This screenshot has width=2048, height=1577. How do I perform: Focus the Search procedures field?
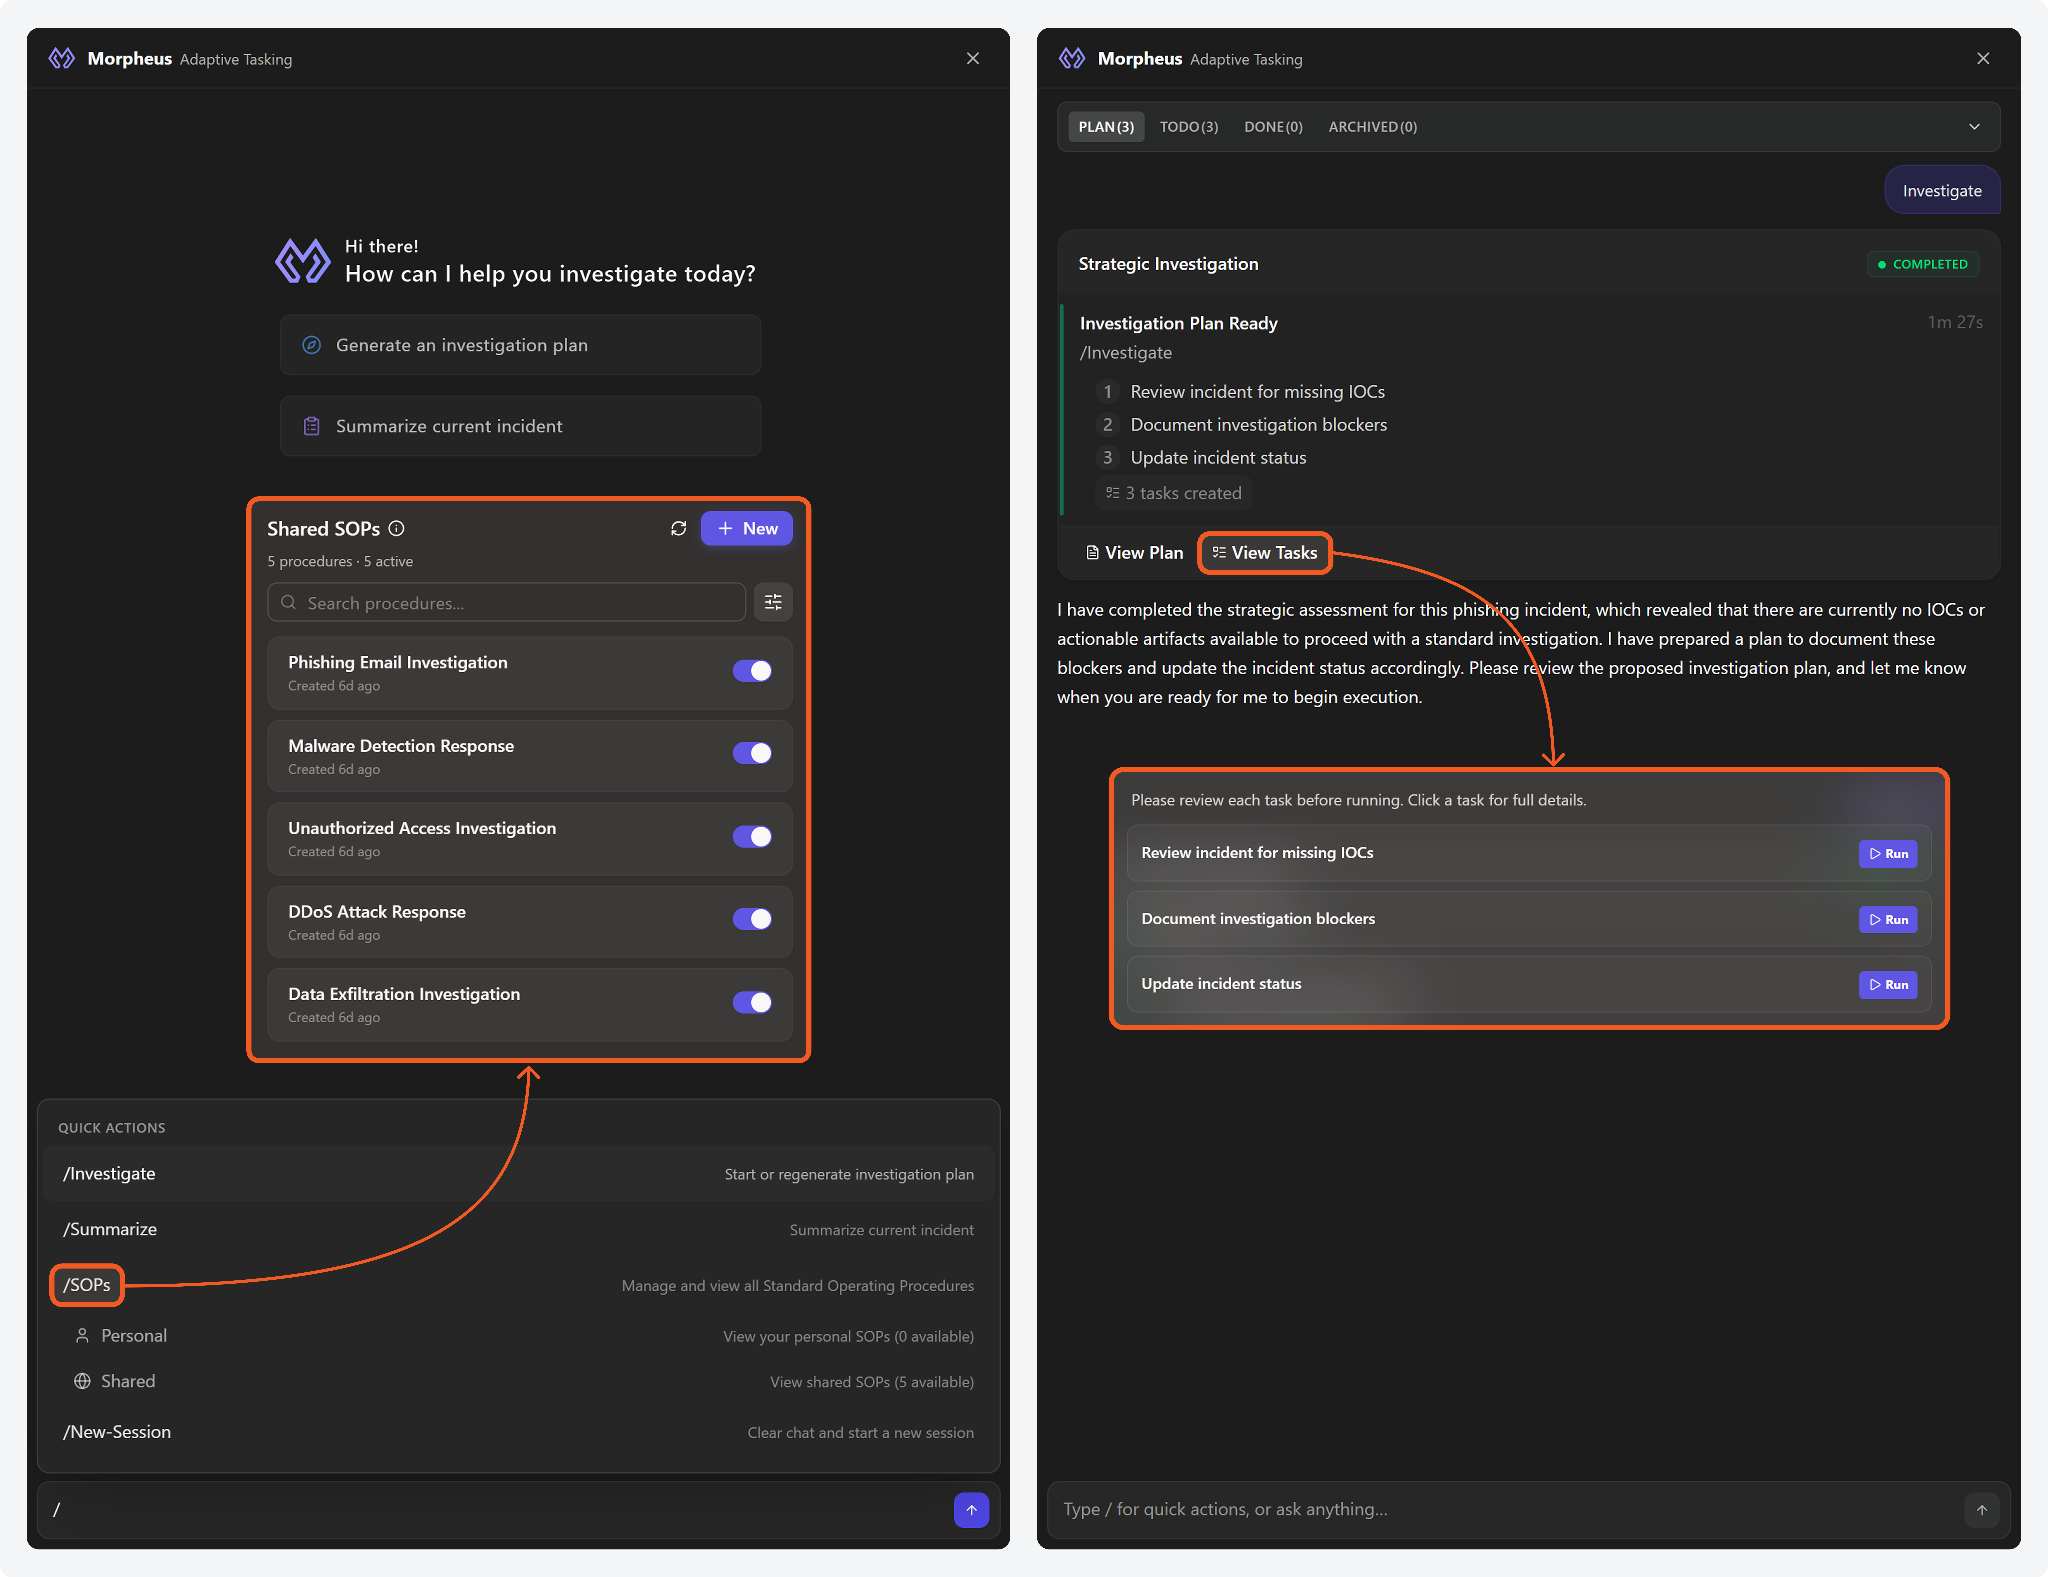507,603
